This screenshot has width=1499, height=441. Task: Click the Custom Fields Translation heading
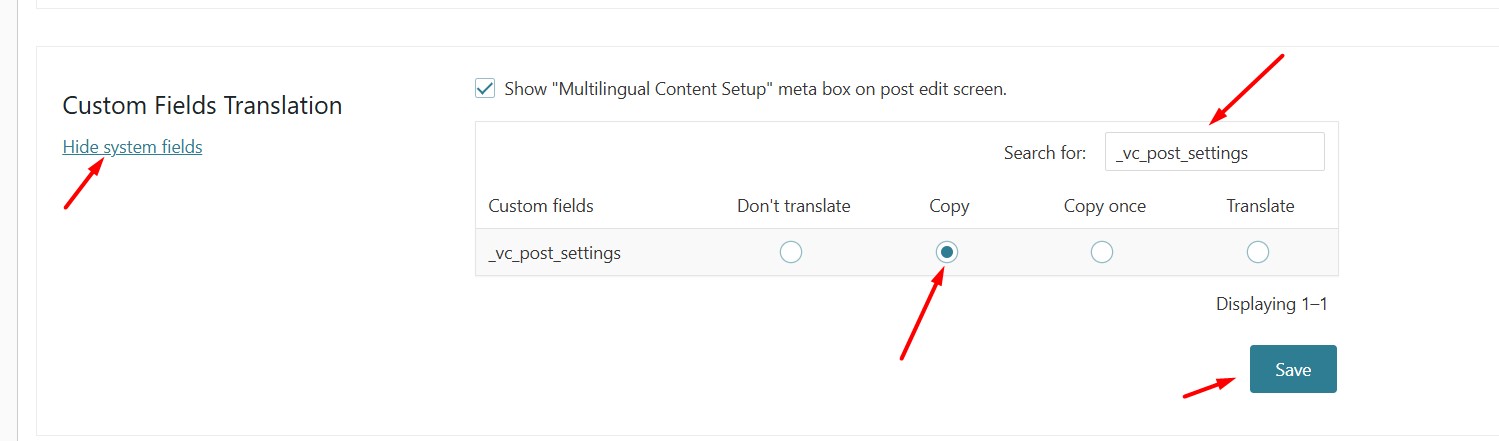[202, 105]
